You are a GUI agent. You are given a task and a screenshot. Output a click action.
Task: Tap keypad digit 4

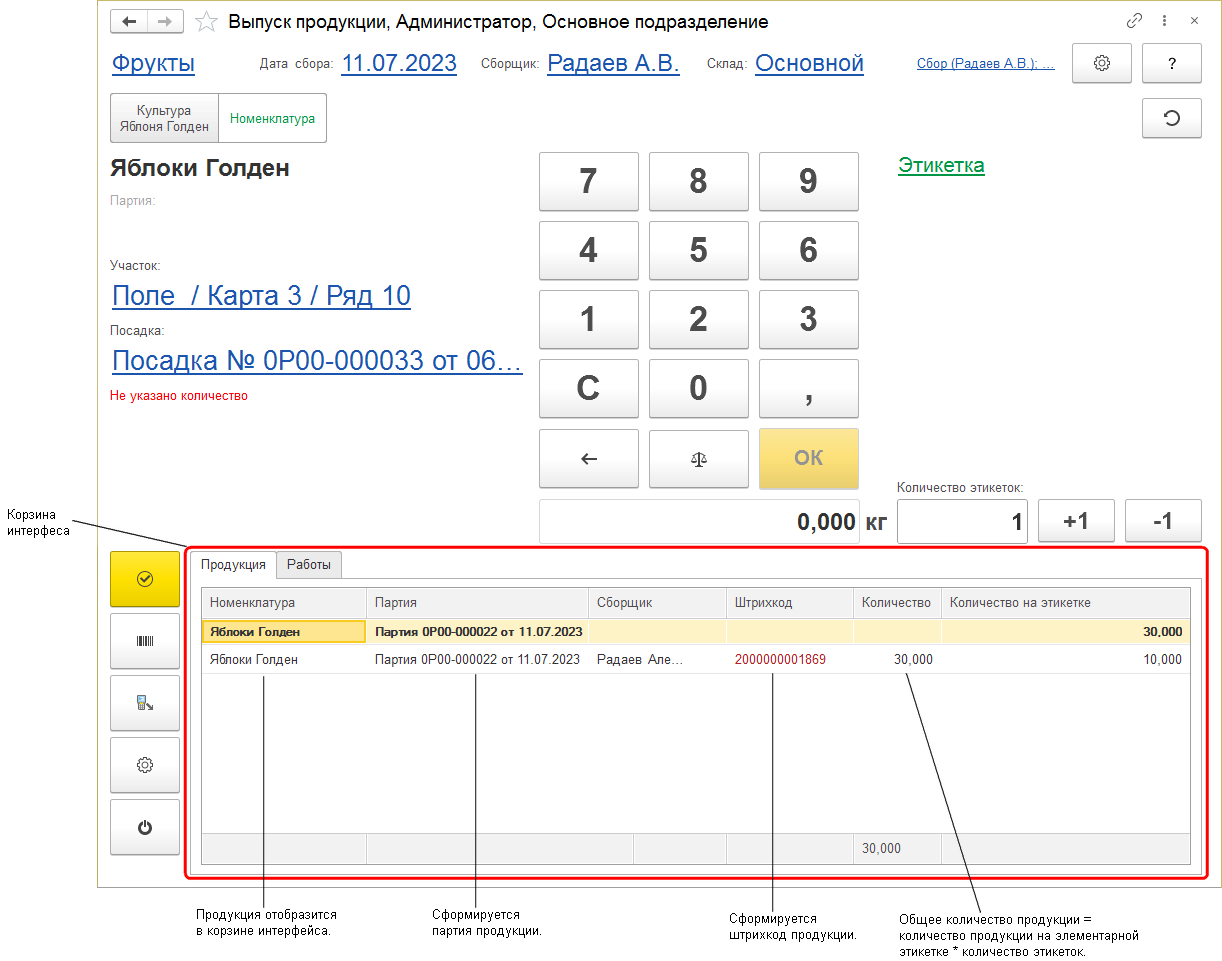click(588, 250)
